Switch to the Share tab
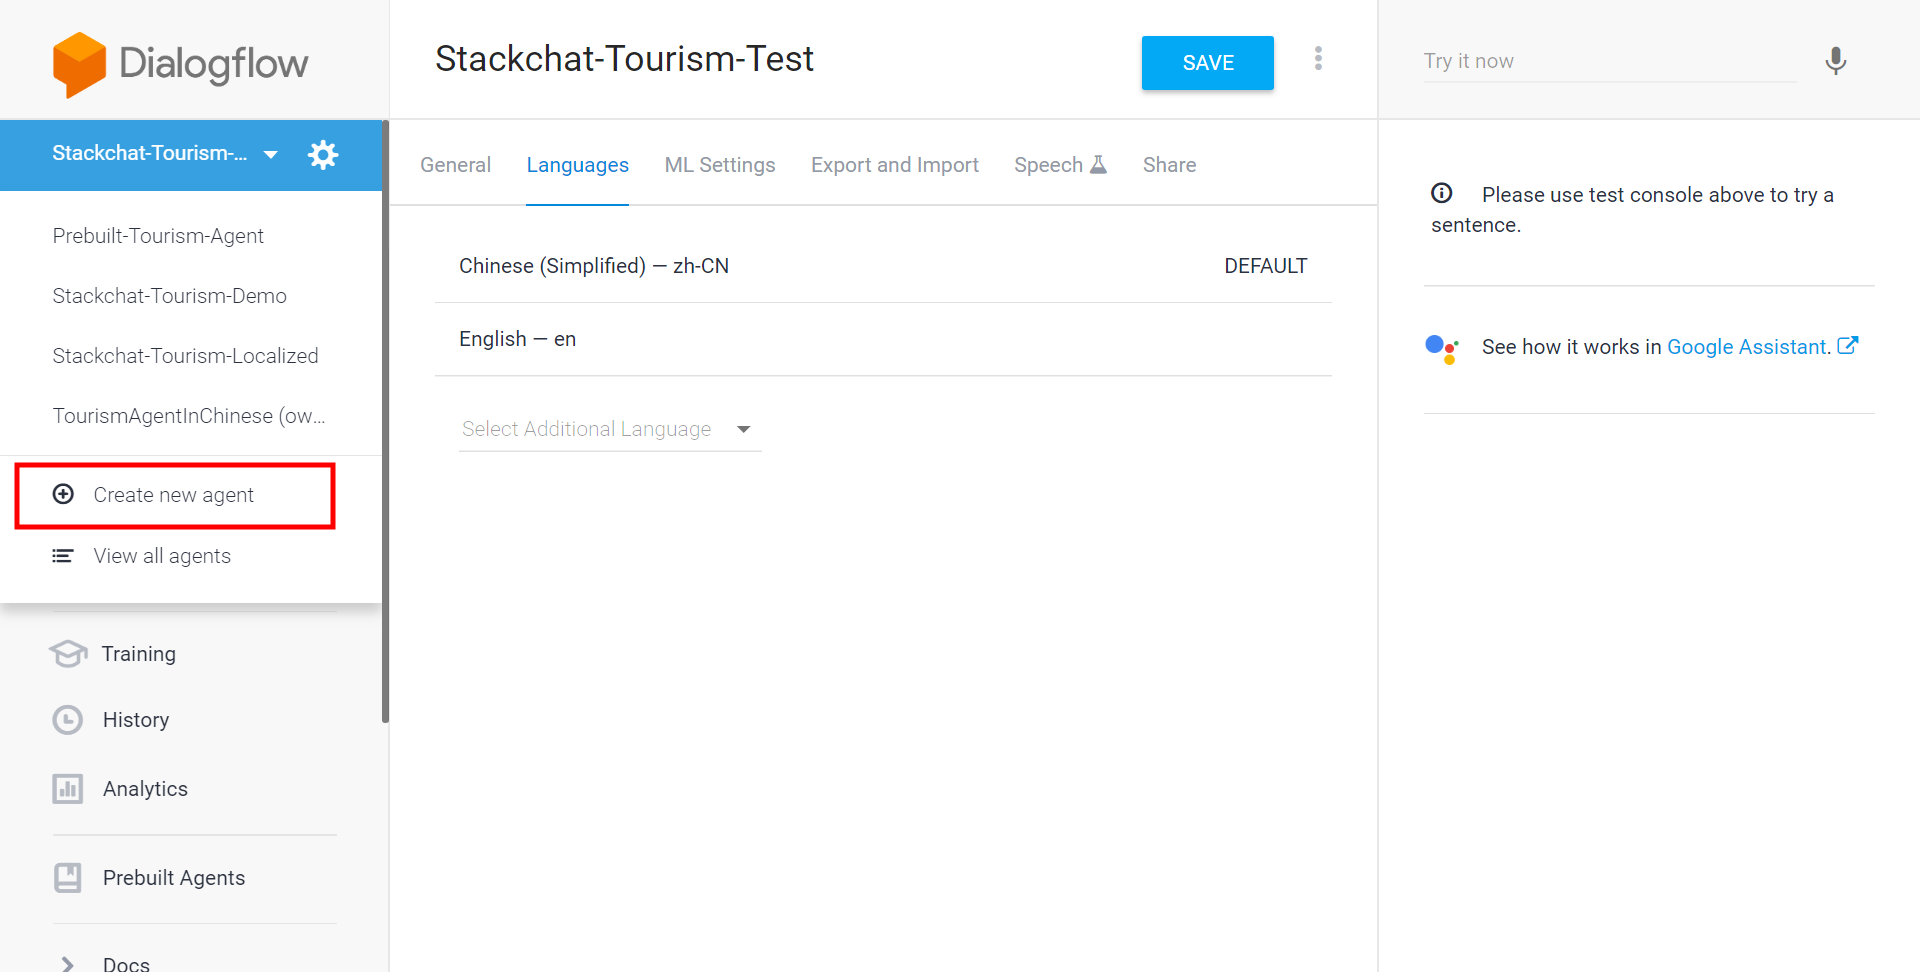The height and width of the screenshot is (972, 1920). point(1169,165)
